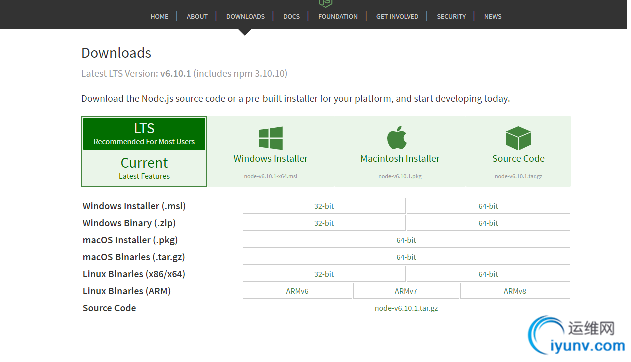Click the Macintosh Installer label link
This screenshot has width=631, height=362.
point(400,158)
